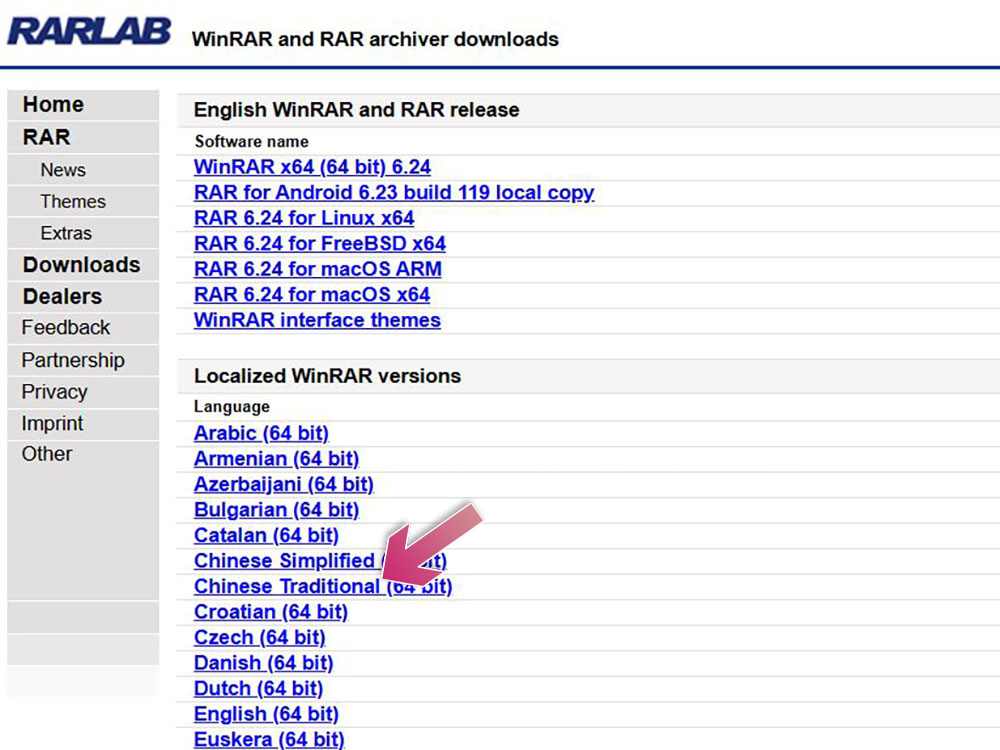Open RAR for Android 6.23 build 119 link
This screenshot has width=1000, height=750.
(x=394, y=193)
